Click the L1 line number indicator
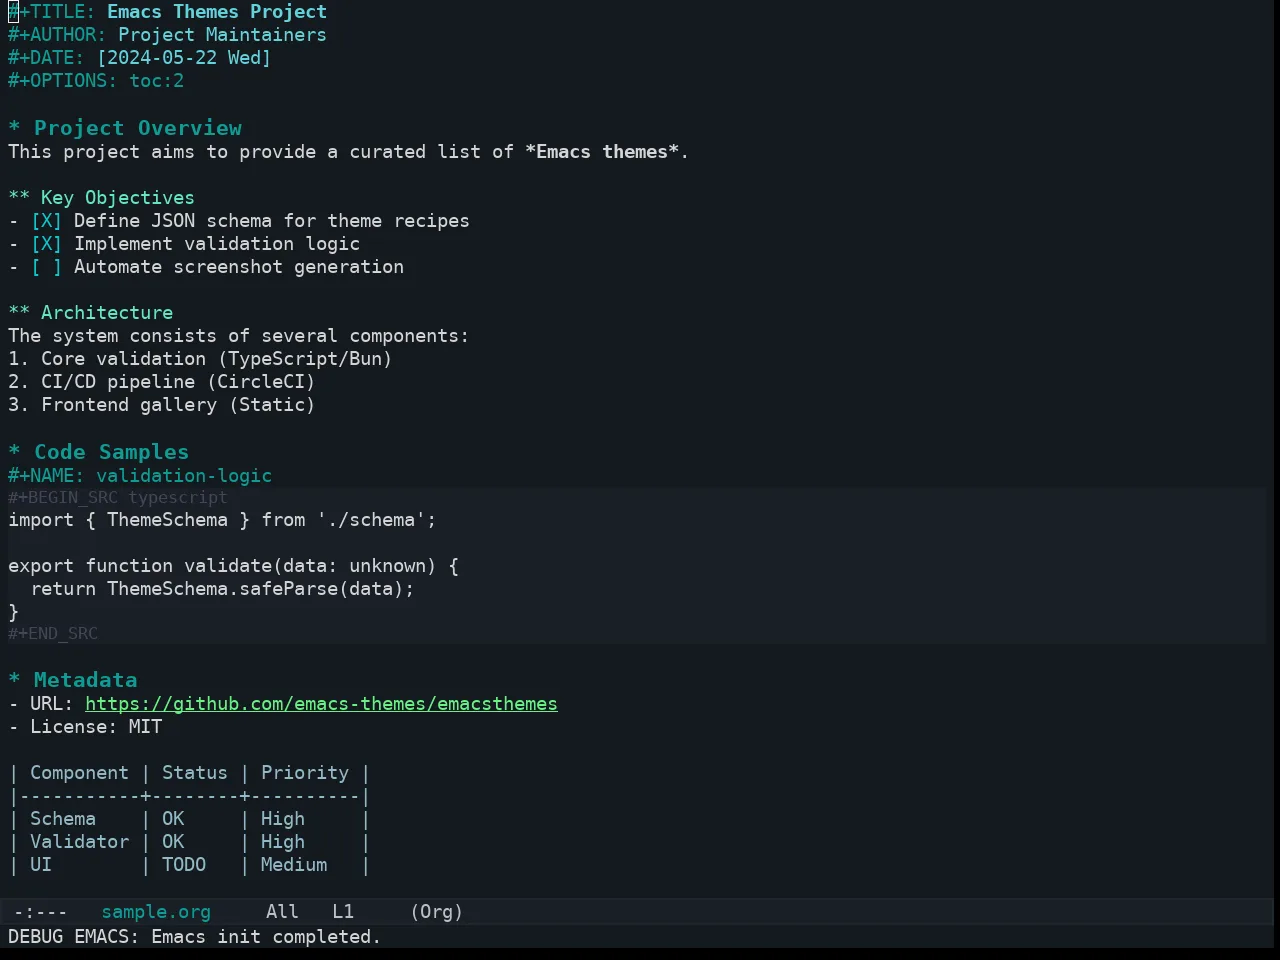The width and height of the screenshot is (1280, 960). [x=343, y=912]
